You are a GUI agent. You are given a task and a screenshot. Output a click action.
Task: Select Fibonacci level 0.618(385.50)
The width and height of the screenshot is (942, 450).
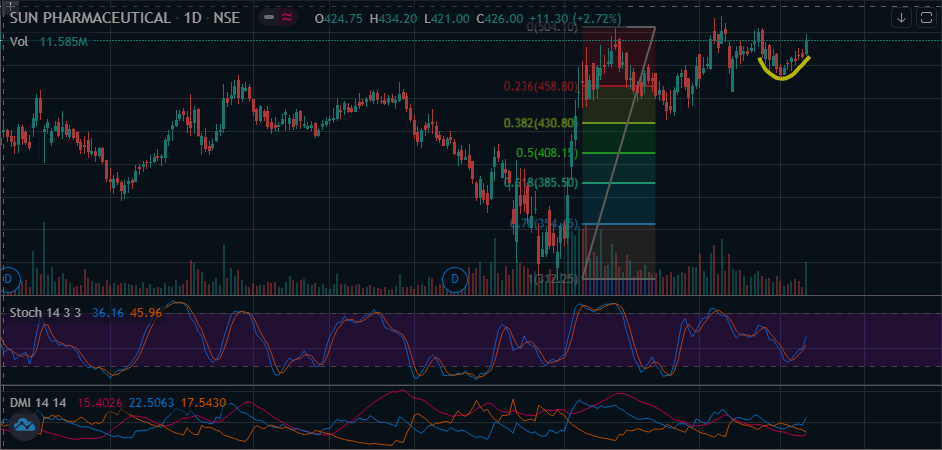(541, 182)
